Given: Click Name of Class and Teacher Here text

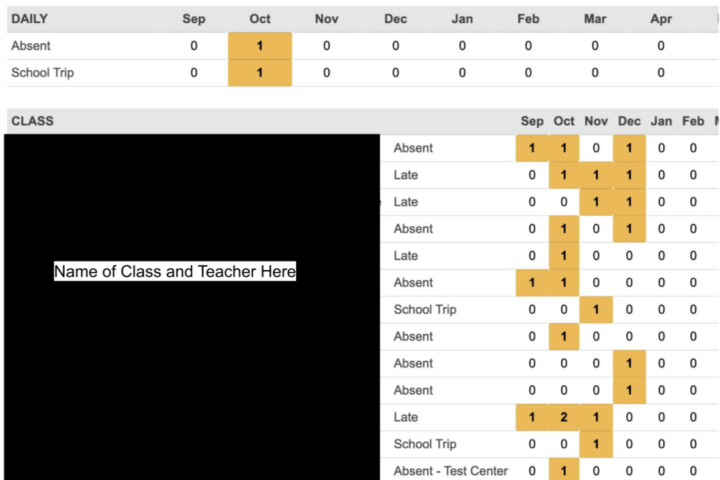Looking at the screenshot, I should click(175, 272).
